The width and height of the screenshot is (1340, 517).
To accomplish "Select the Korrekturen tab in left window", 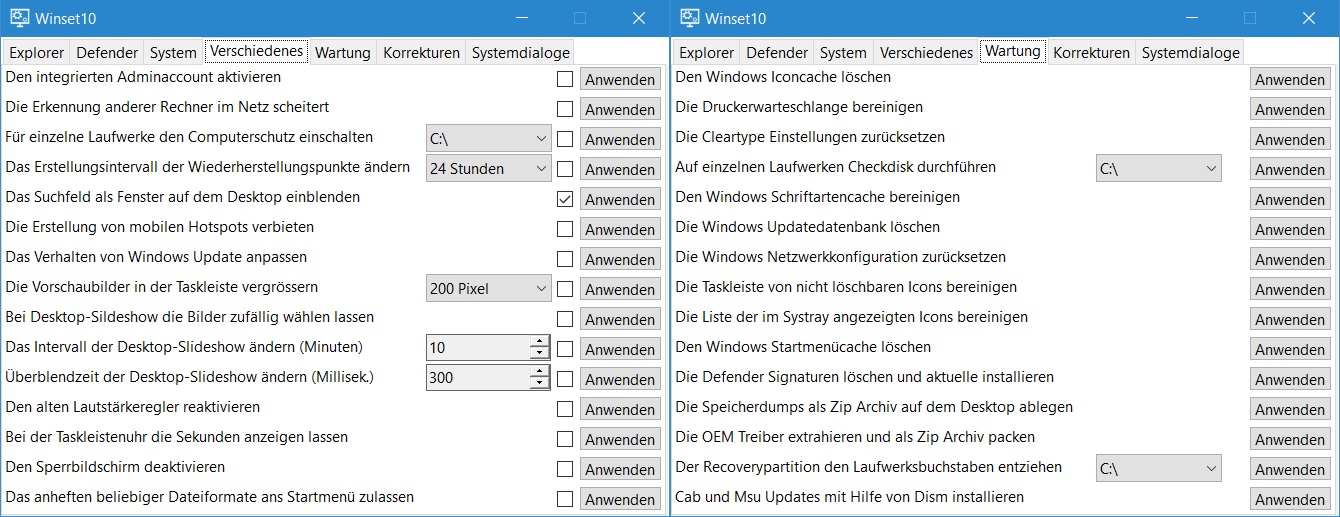I will (421, 53).
